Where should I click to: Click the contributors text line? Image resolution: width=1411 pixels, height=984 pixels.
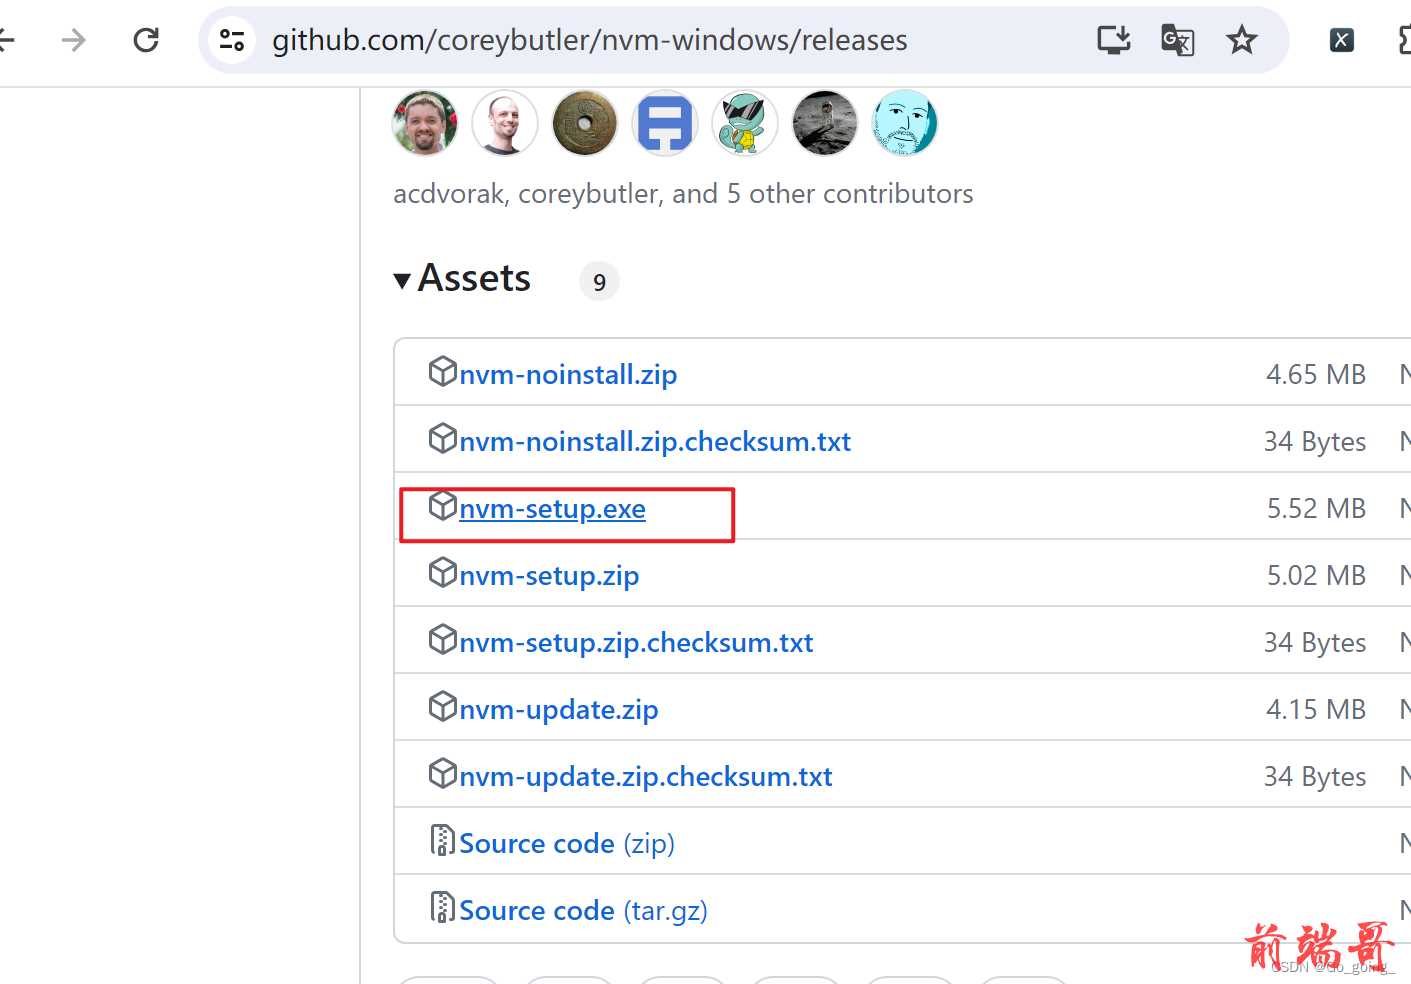click(x=683, y=193)
